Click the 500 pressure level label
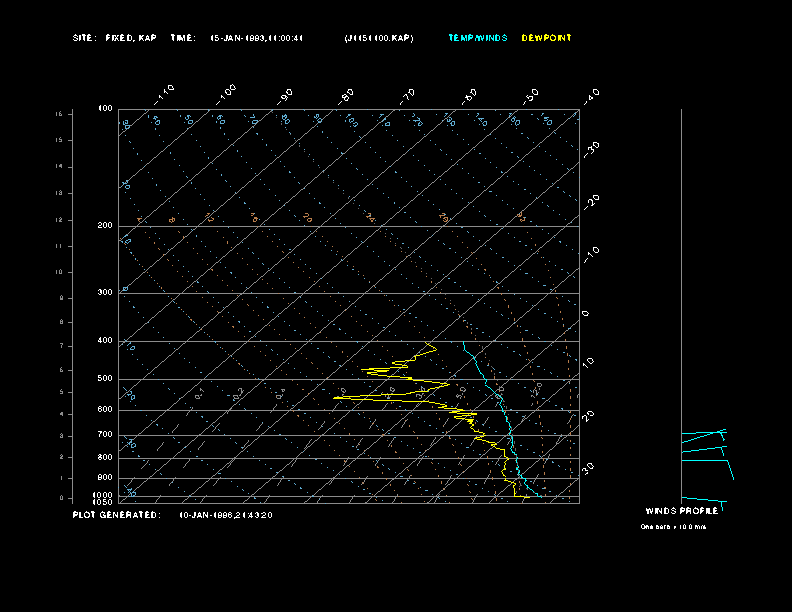792x612 pixels. 105,379
